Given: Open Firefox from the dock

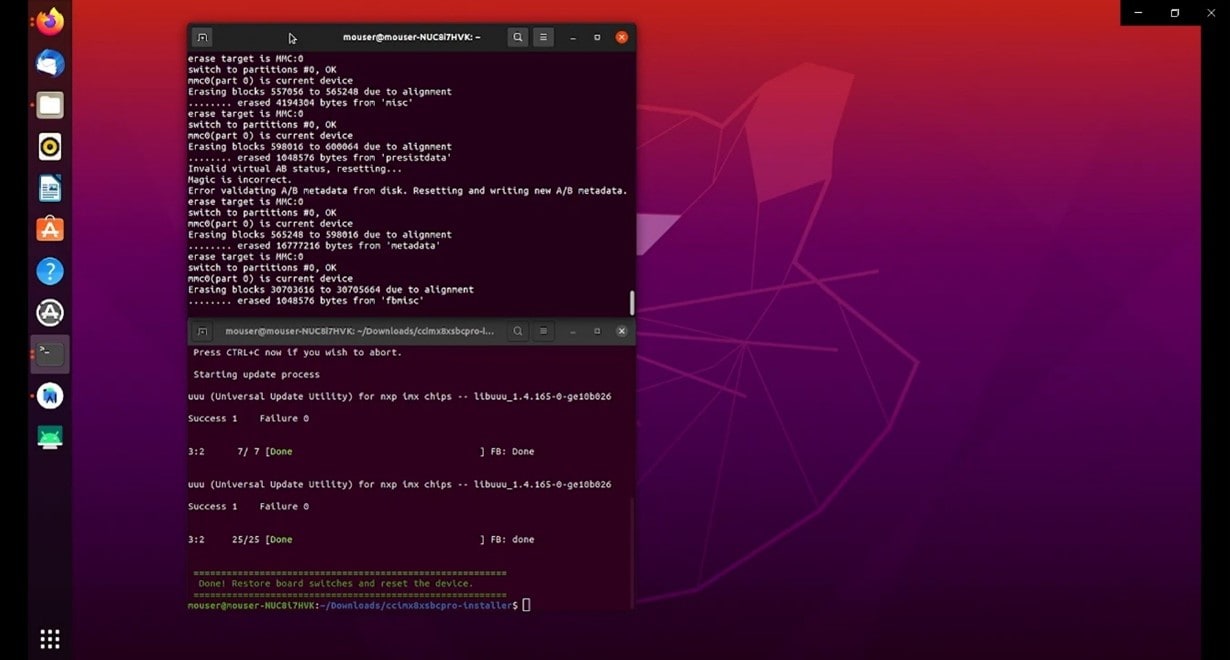Looking at the screenshot, I should 50,22.
